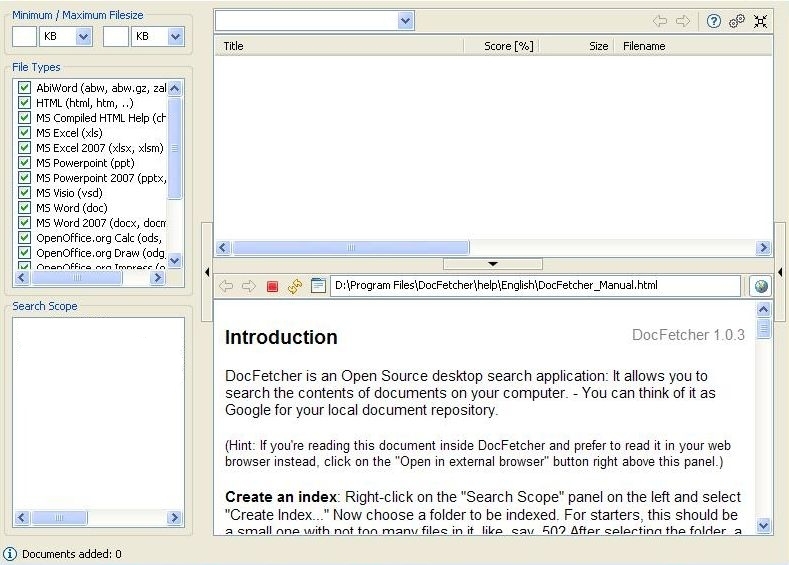
Task: Open the search query dropdown
Action: click(405, 21)
